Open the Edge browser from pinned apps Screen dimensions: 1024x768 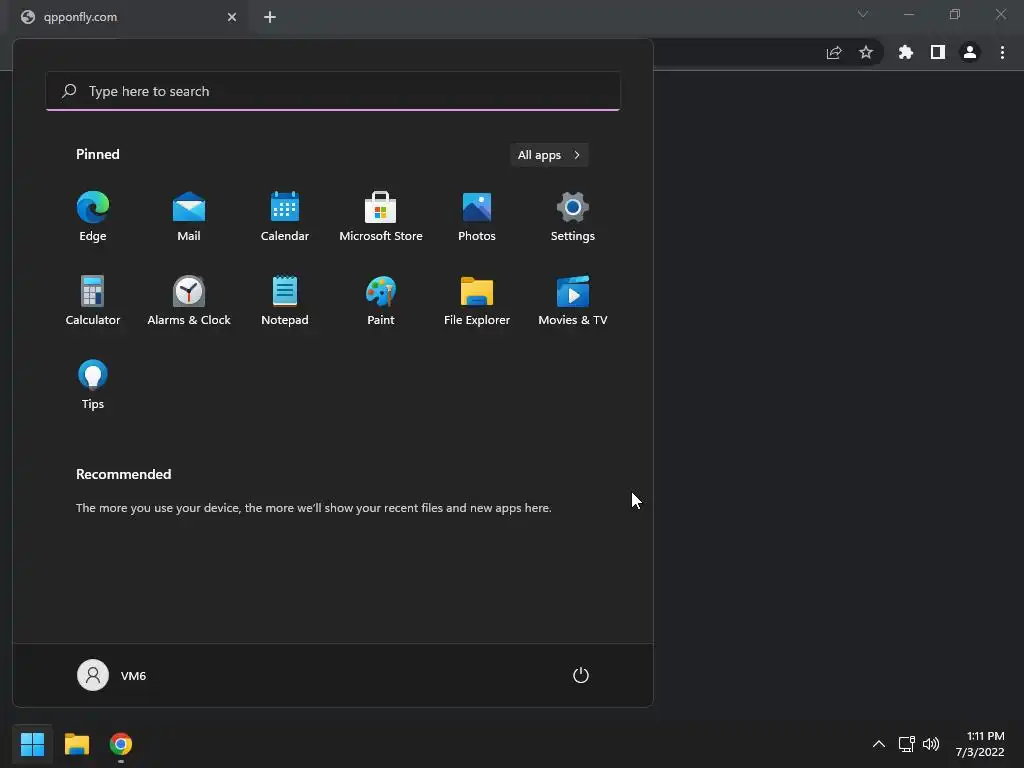(93, 217)
